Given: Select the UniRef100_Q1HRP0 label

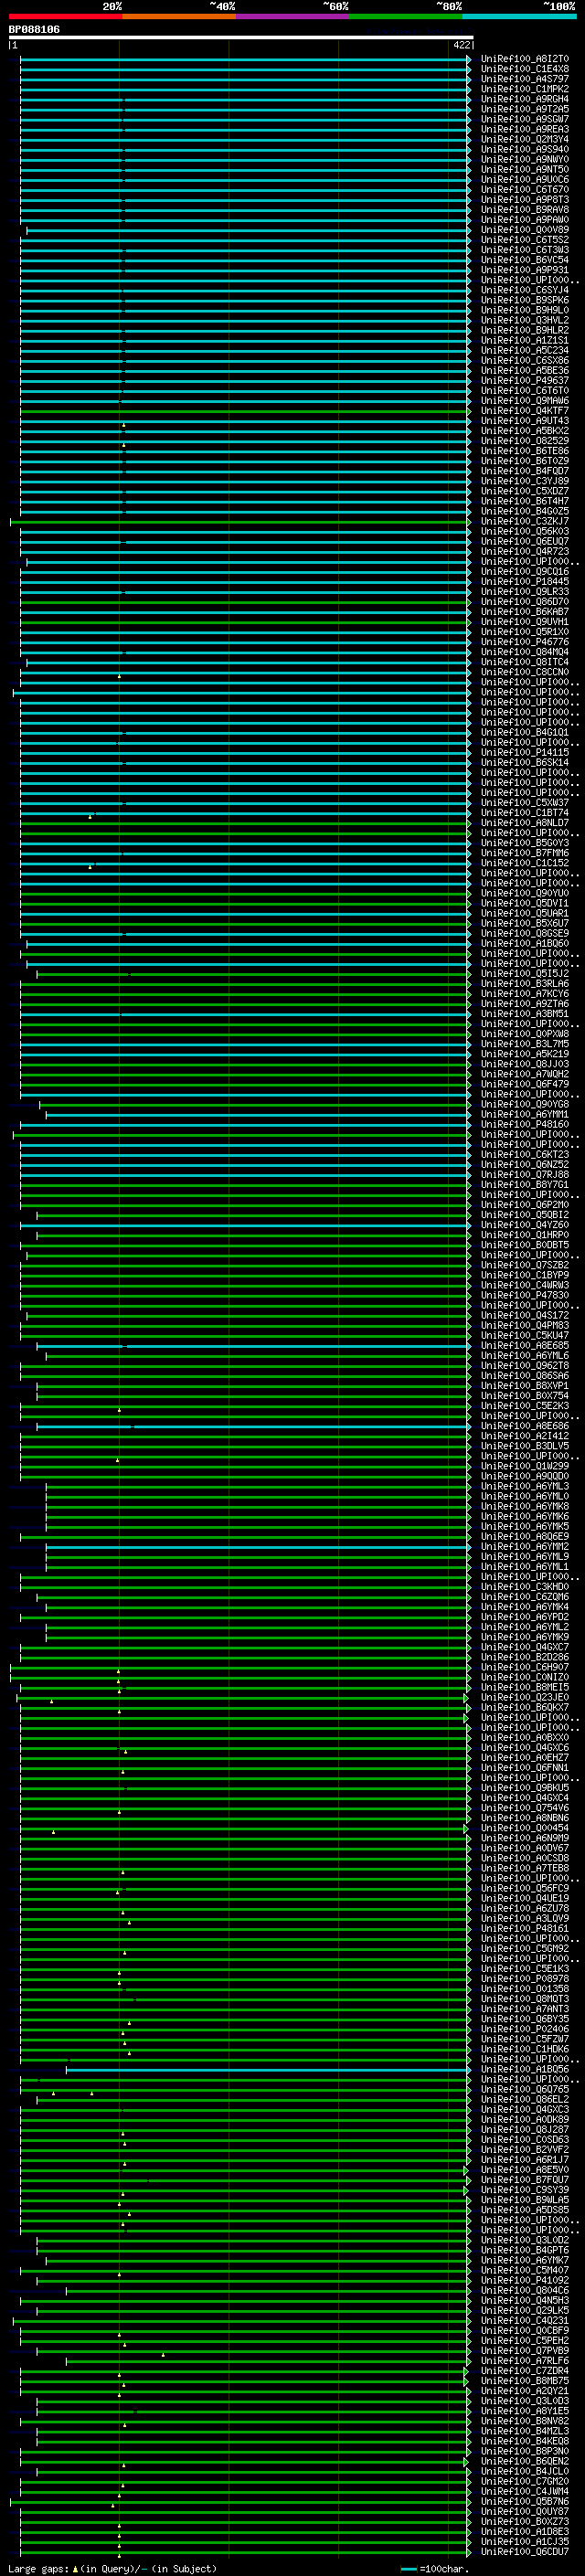Looking at the screenshot, I should pos(525,1235).
